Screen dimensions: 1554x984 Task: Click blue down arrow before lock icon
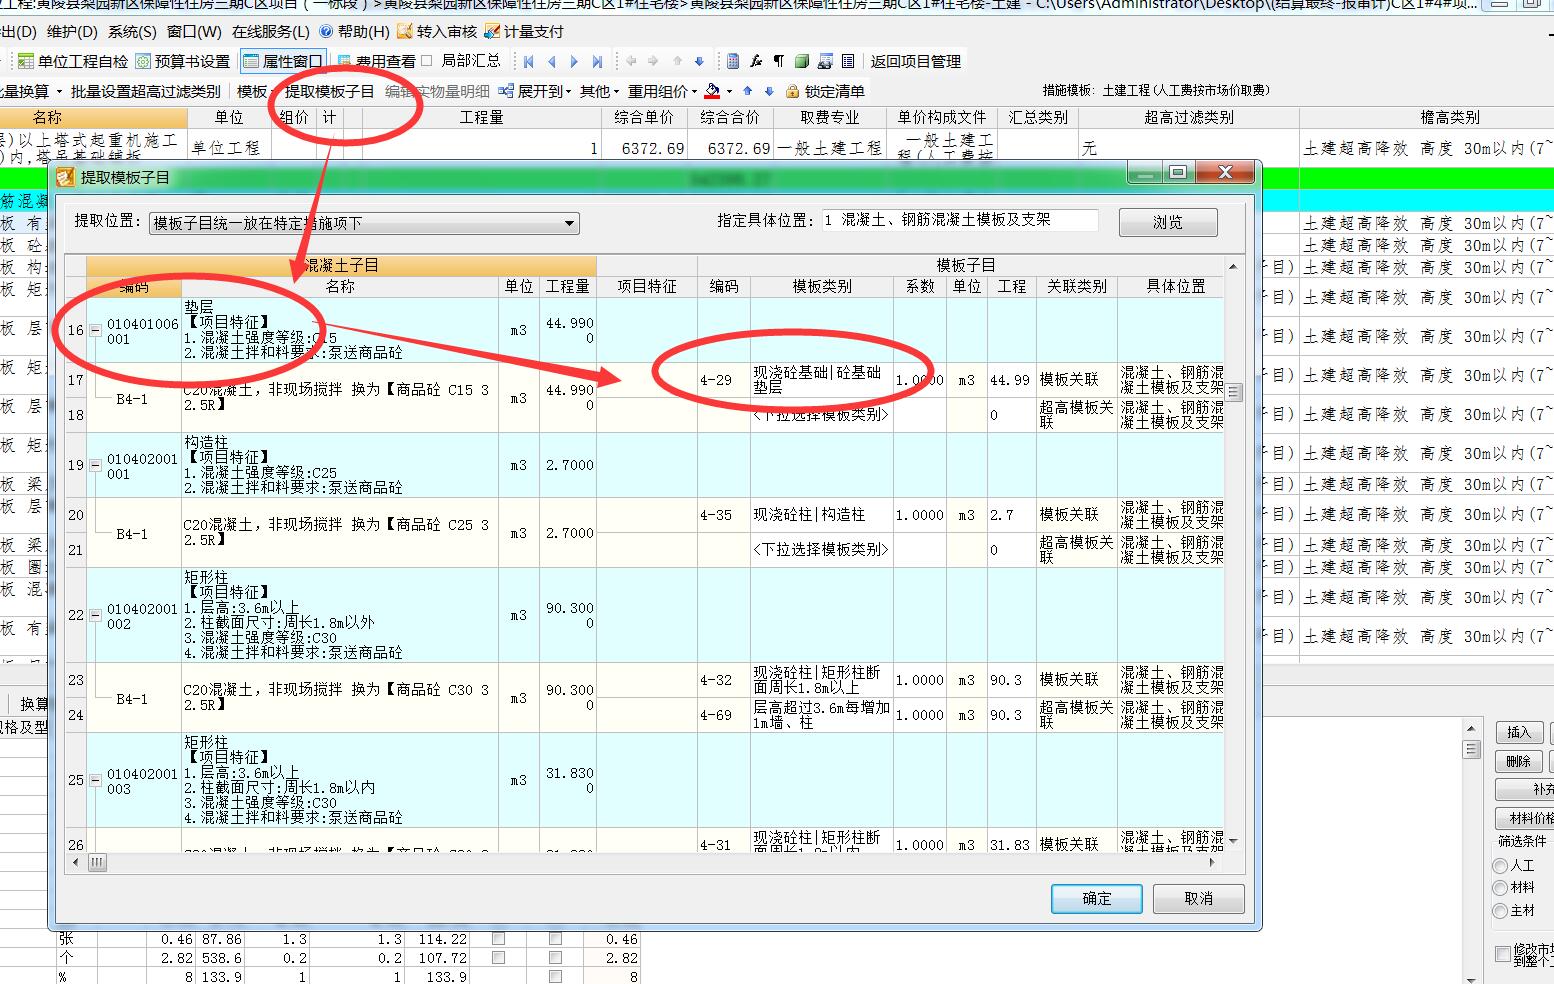click(x=769, y=91)
